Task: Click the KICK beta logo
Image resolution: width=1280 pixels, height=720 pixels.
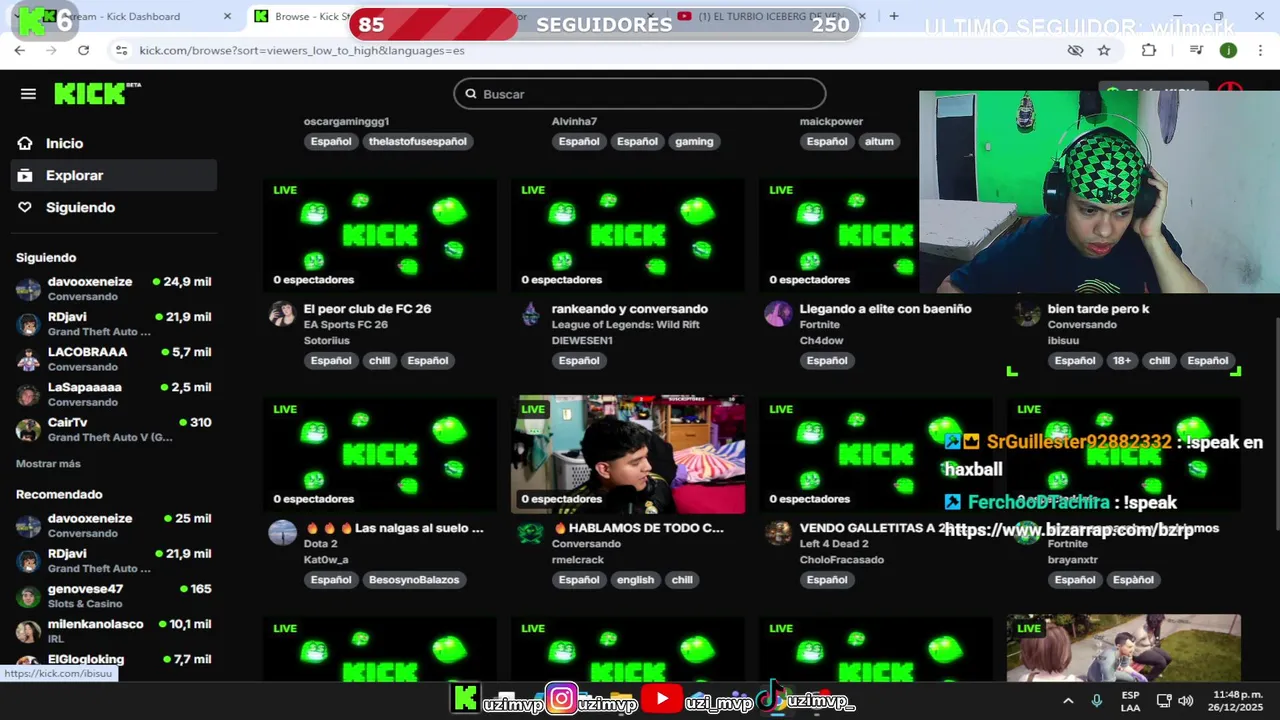Action: tap(97, 93)
